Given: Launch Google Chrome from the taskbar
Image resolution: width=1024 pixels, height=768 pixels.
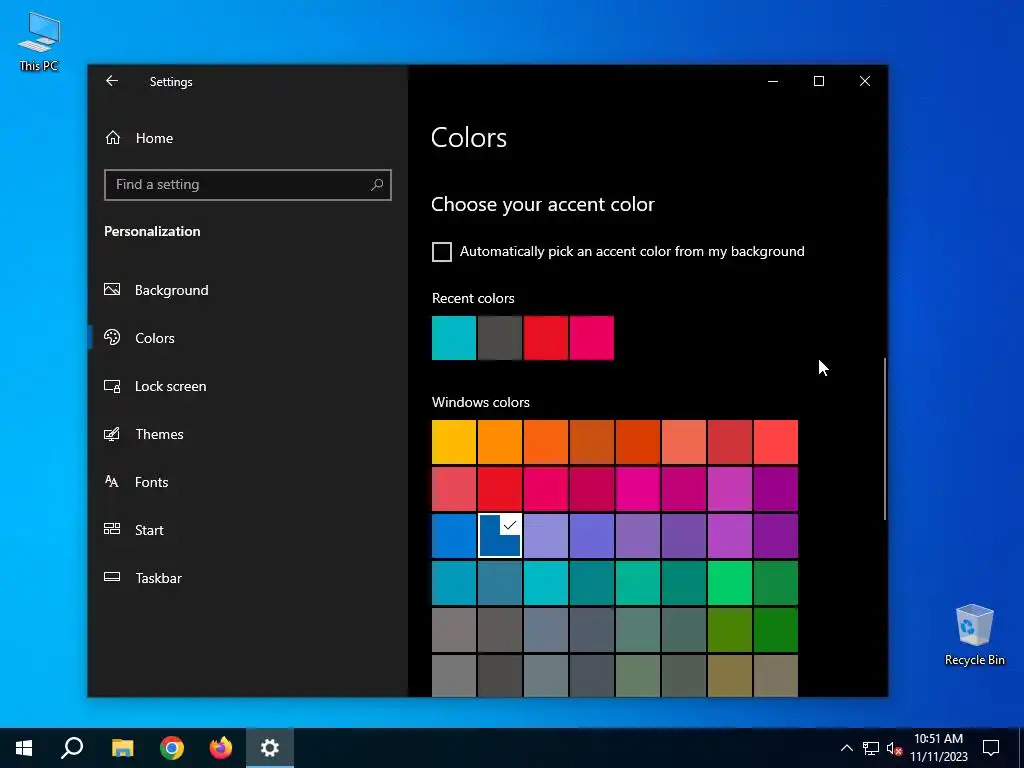Looking at the screenshot, I should (x=172, y=748).
